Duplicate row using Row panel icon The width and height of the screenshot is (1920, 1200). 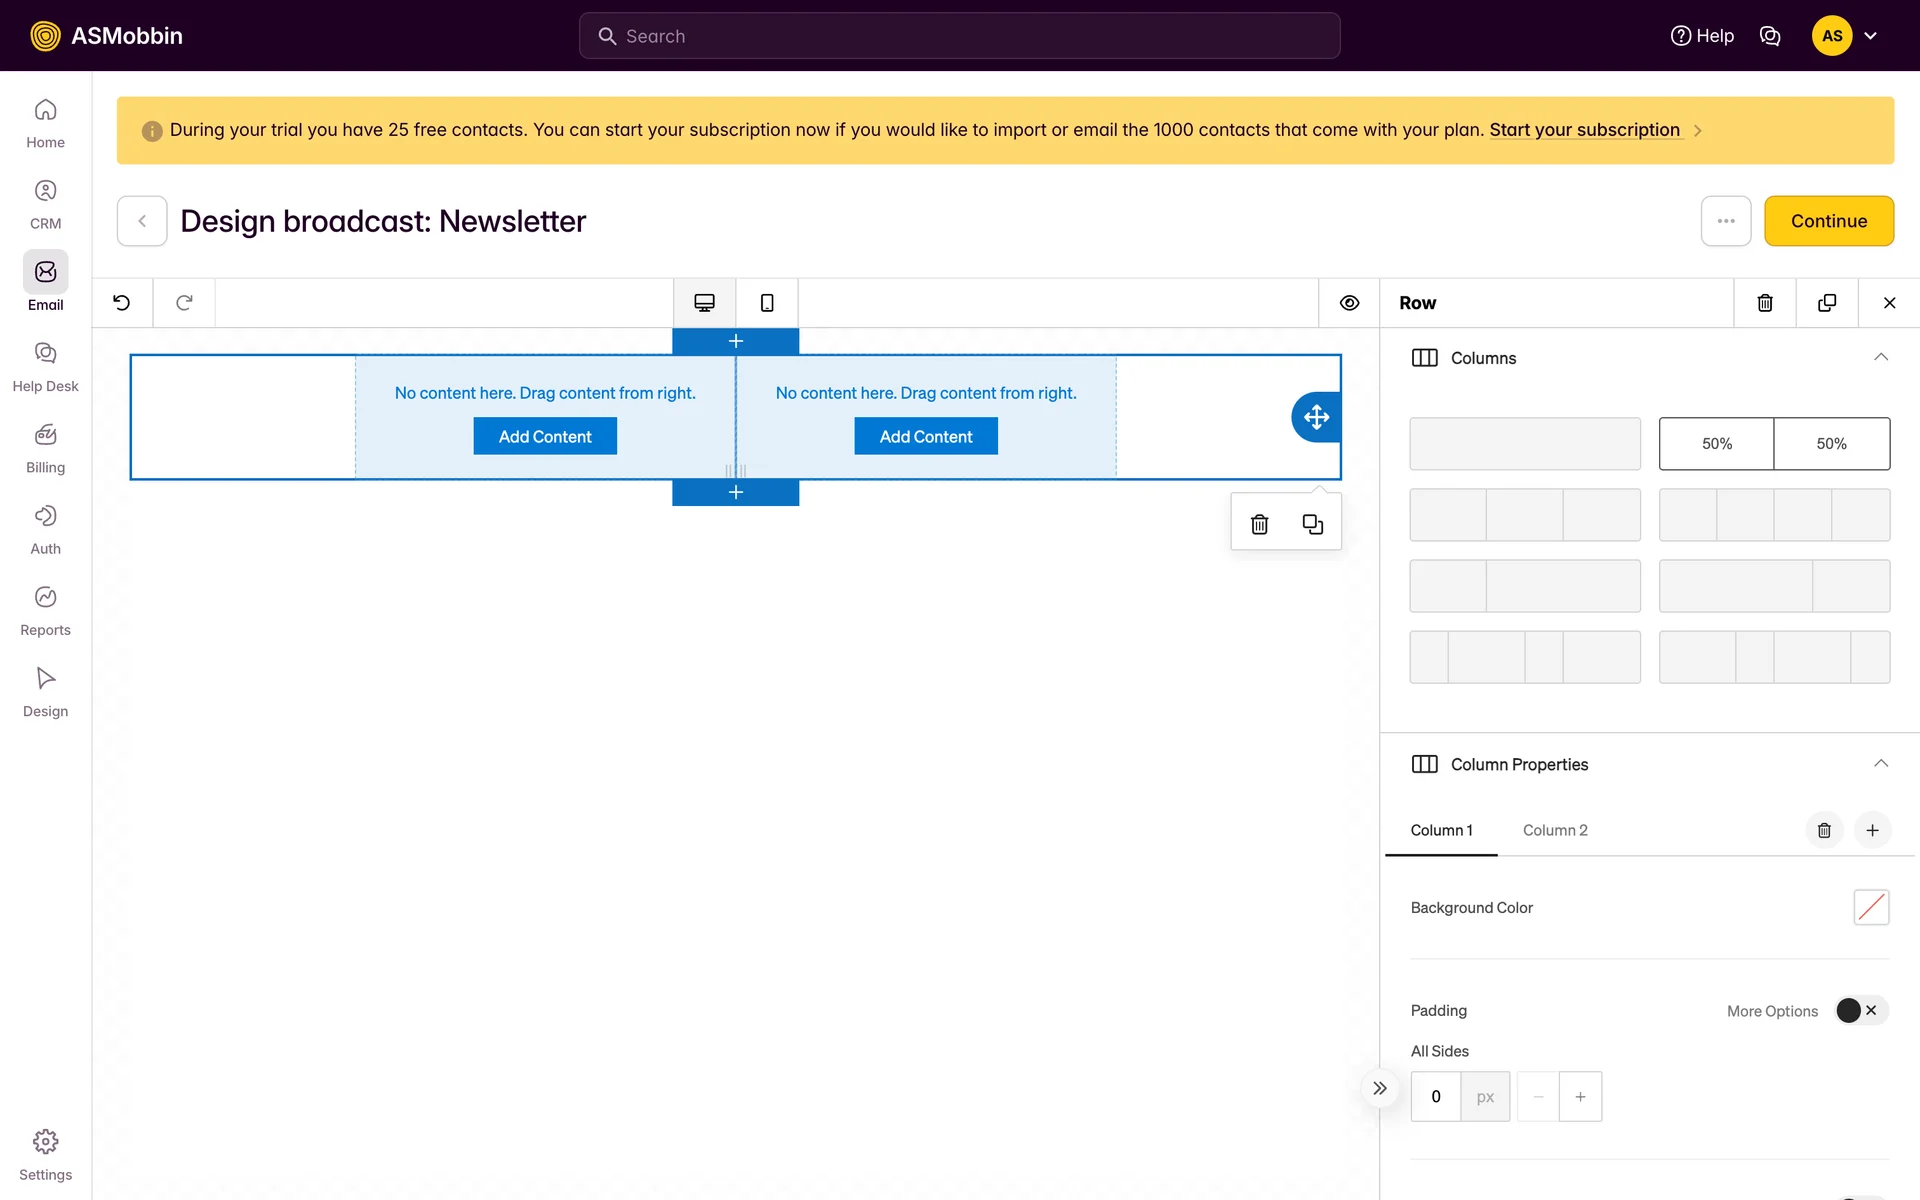(1827, 303)
